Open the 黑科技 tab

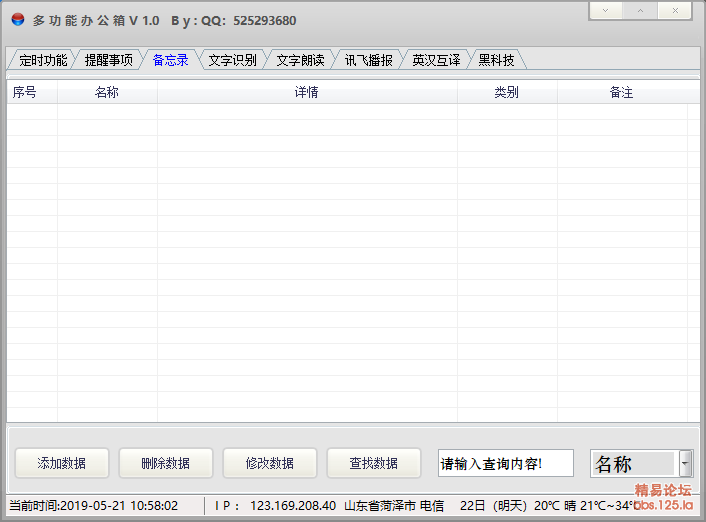pyautogui.click(x=496, y=60)
